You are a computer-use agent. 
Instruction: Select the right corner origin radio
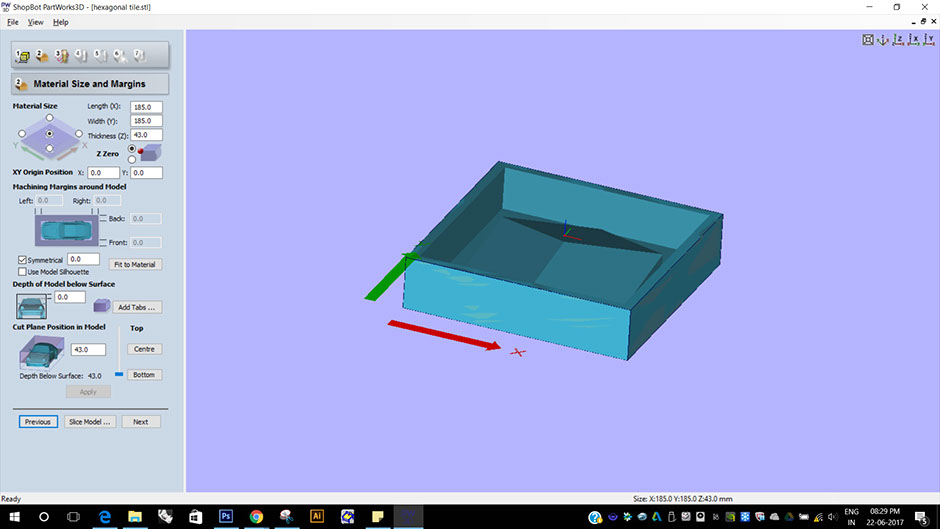pos(79,134)
